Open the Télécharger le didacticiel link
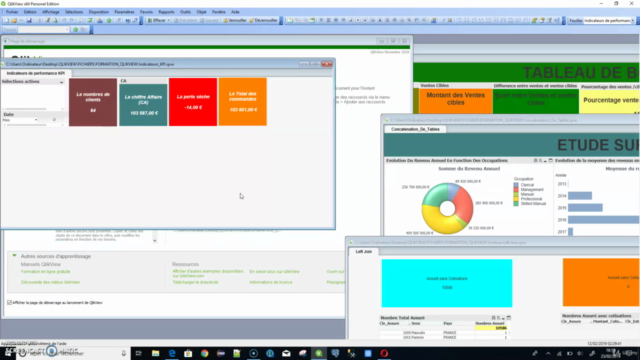Viewport: 640px width, 360px height. coord(195,282)
